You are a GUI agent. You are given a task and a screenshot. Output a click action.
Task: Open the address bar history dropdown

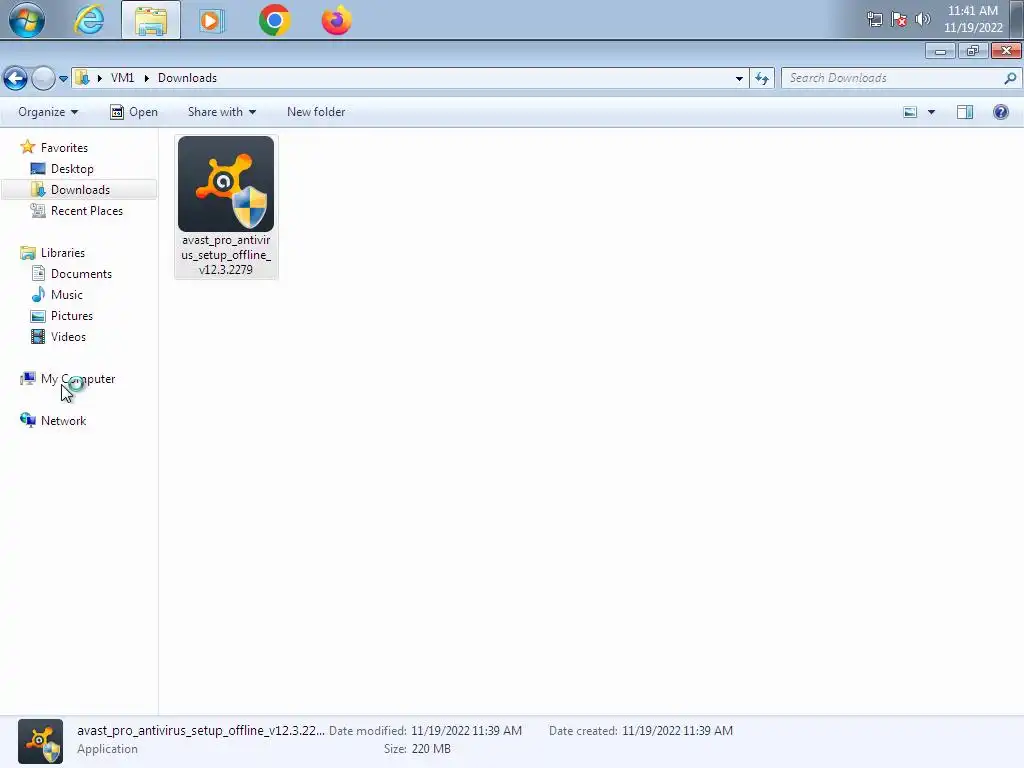click(739, 78)
